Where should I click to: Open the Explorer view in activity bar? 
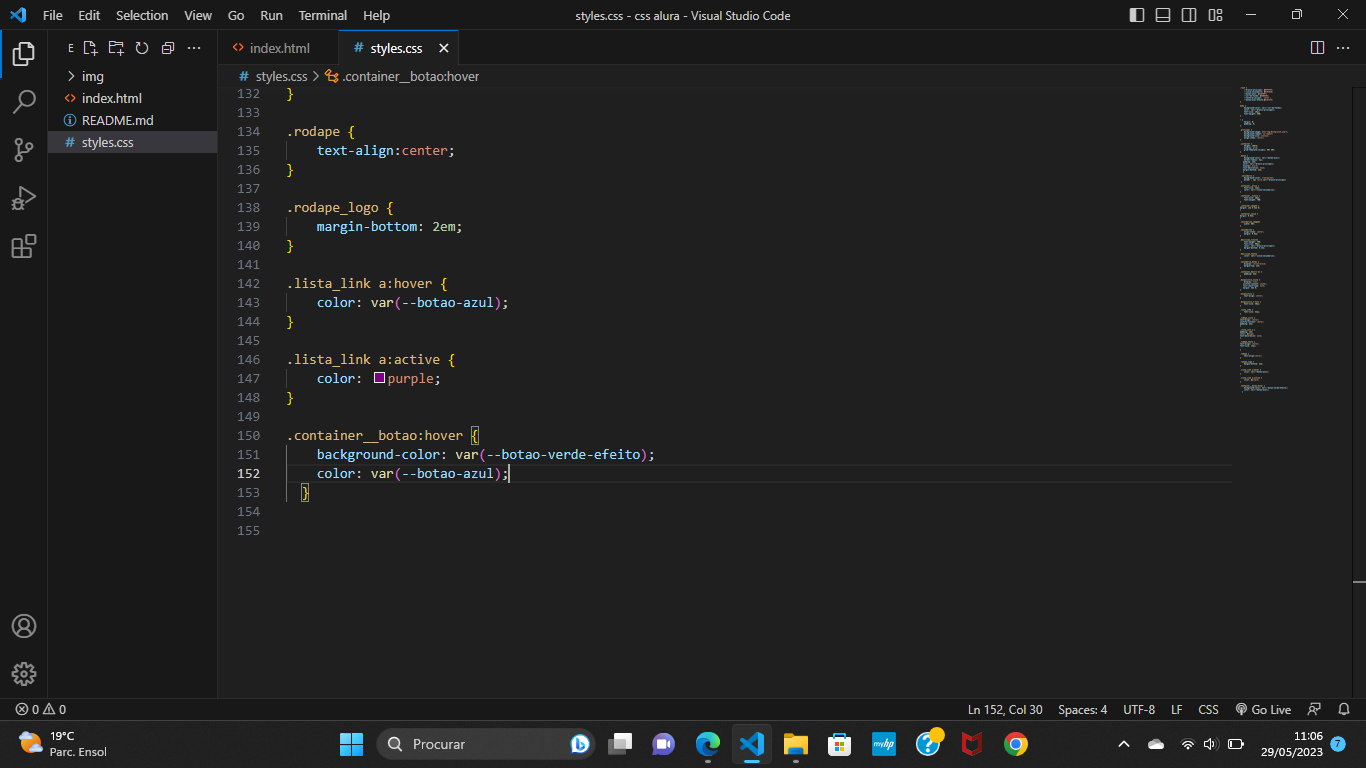[24, 54]
